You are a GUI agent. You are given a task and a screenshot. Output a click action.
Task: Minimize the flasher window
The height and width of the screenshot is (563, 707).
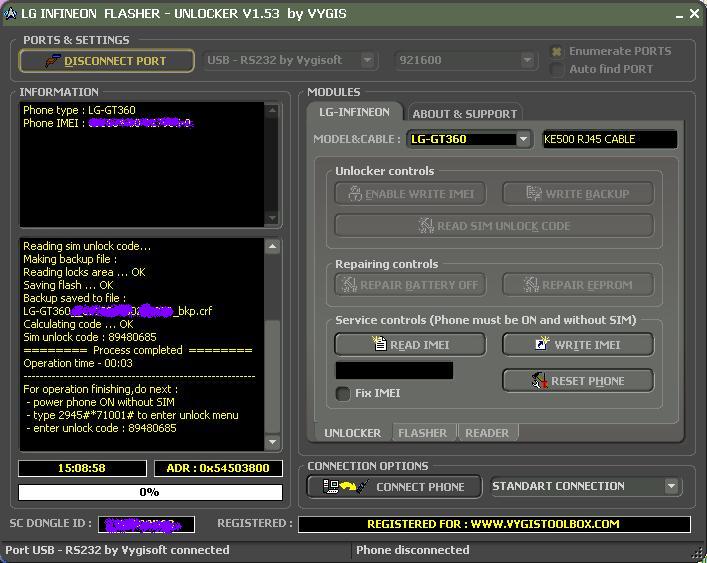[x=679, y=15]
